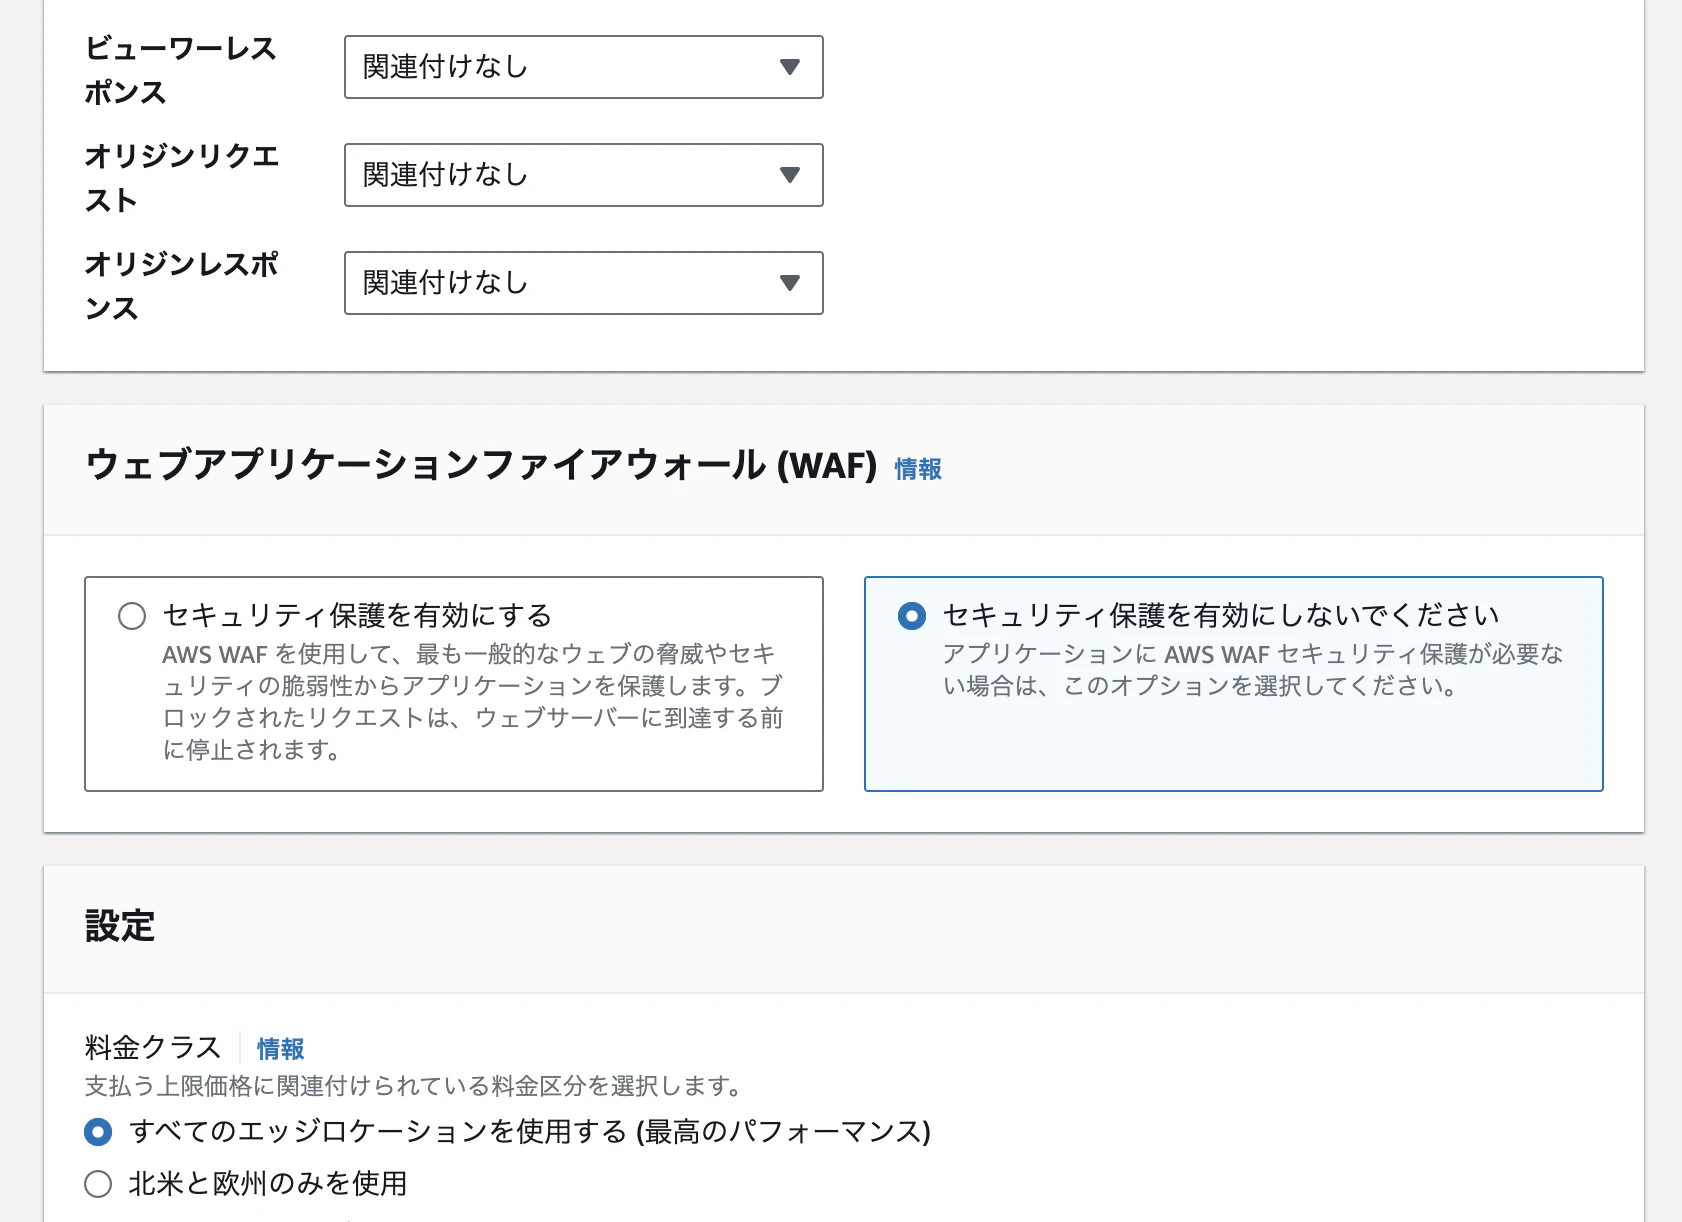Open the オリジンリクエスト function dropdown
Image resolution: width=1682 pixels, height=1222 pixels.
point(583,175)
